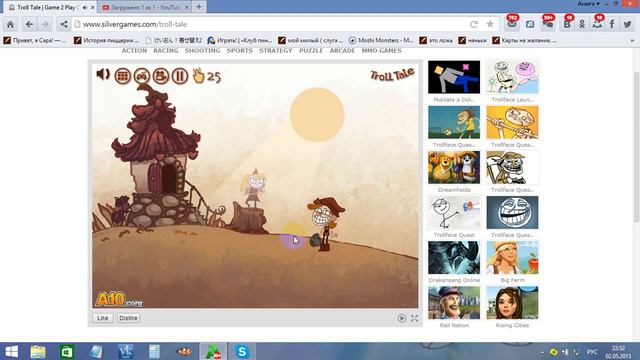Go forward in browser history

pos(45,24)
